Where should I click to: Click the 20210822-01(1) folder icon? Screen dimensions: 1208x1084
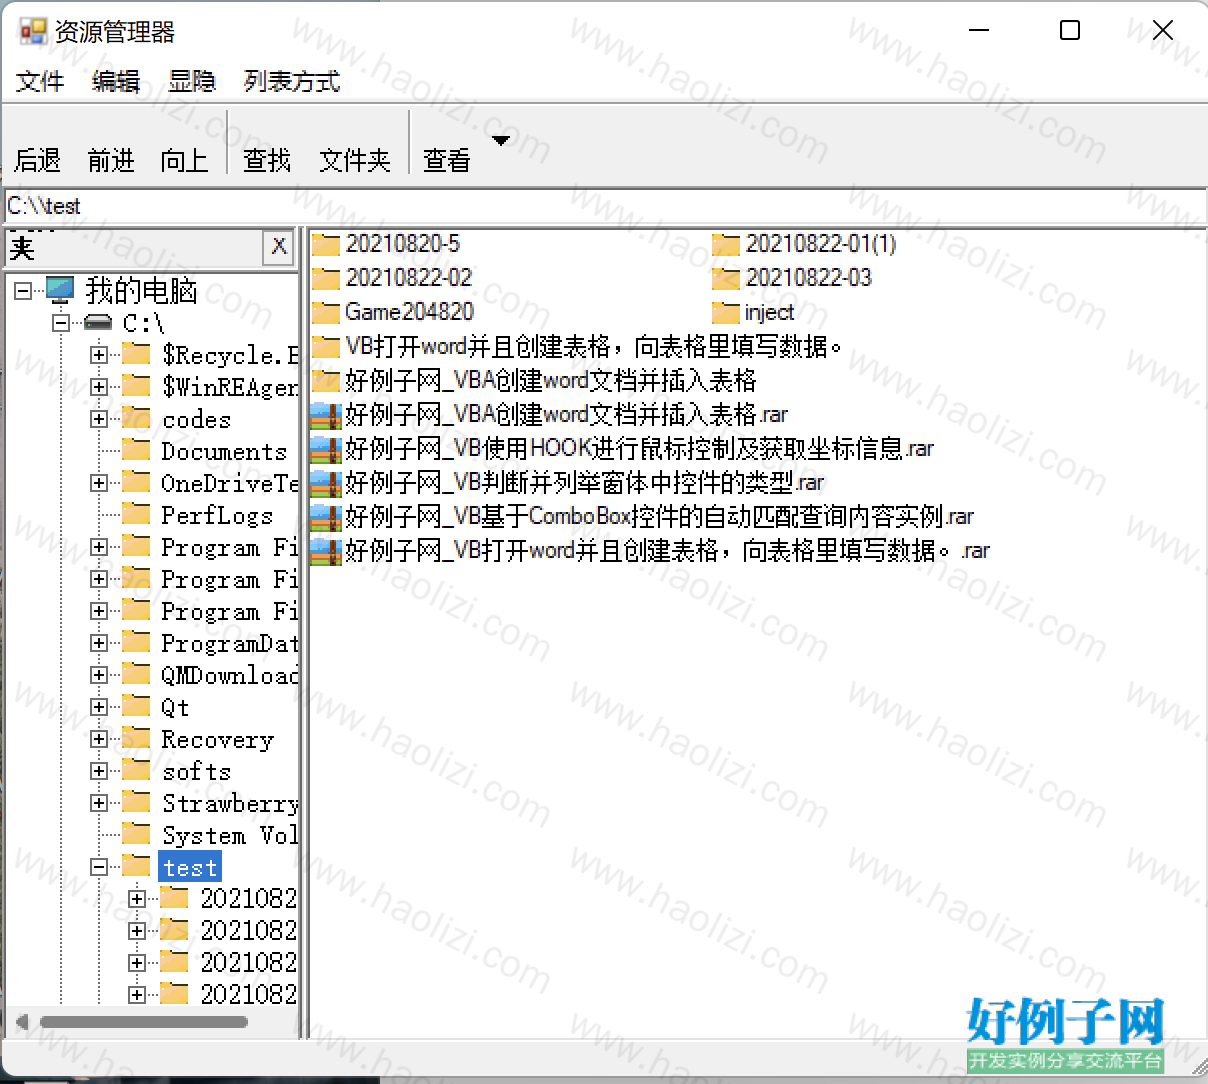(x=726, y=244)
